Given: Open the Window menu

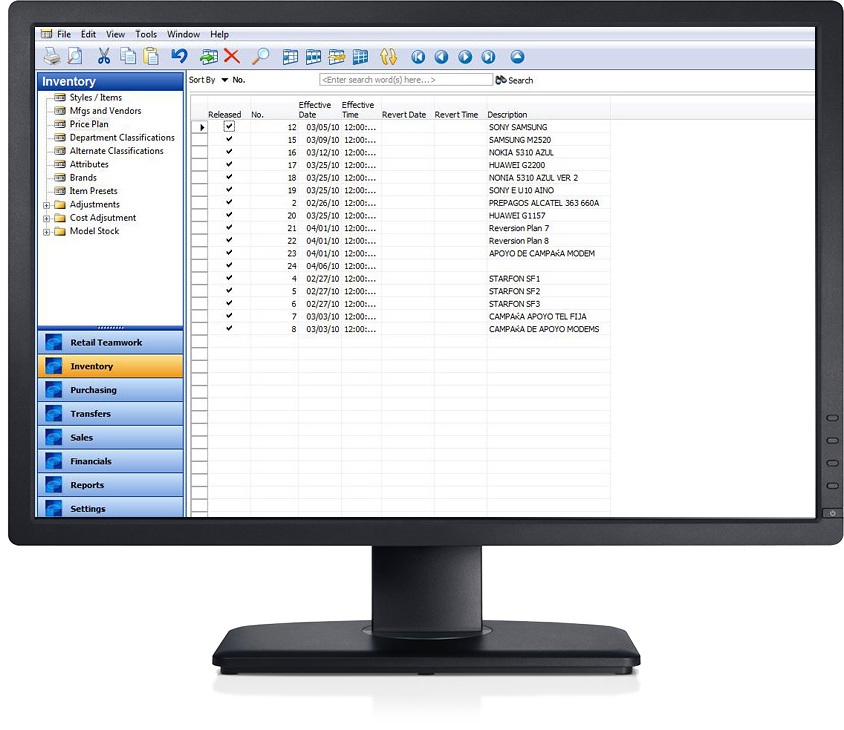Looking at the screenshot, I should tap(183, 34).
